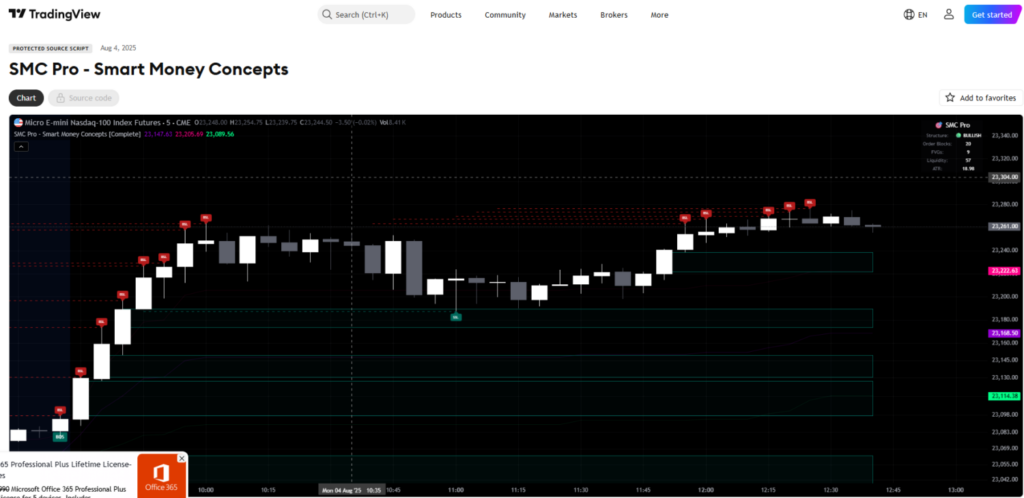Click the green 23,114.38 price label

click(x=1004, y=396)
